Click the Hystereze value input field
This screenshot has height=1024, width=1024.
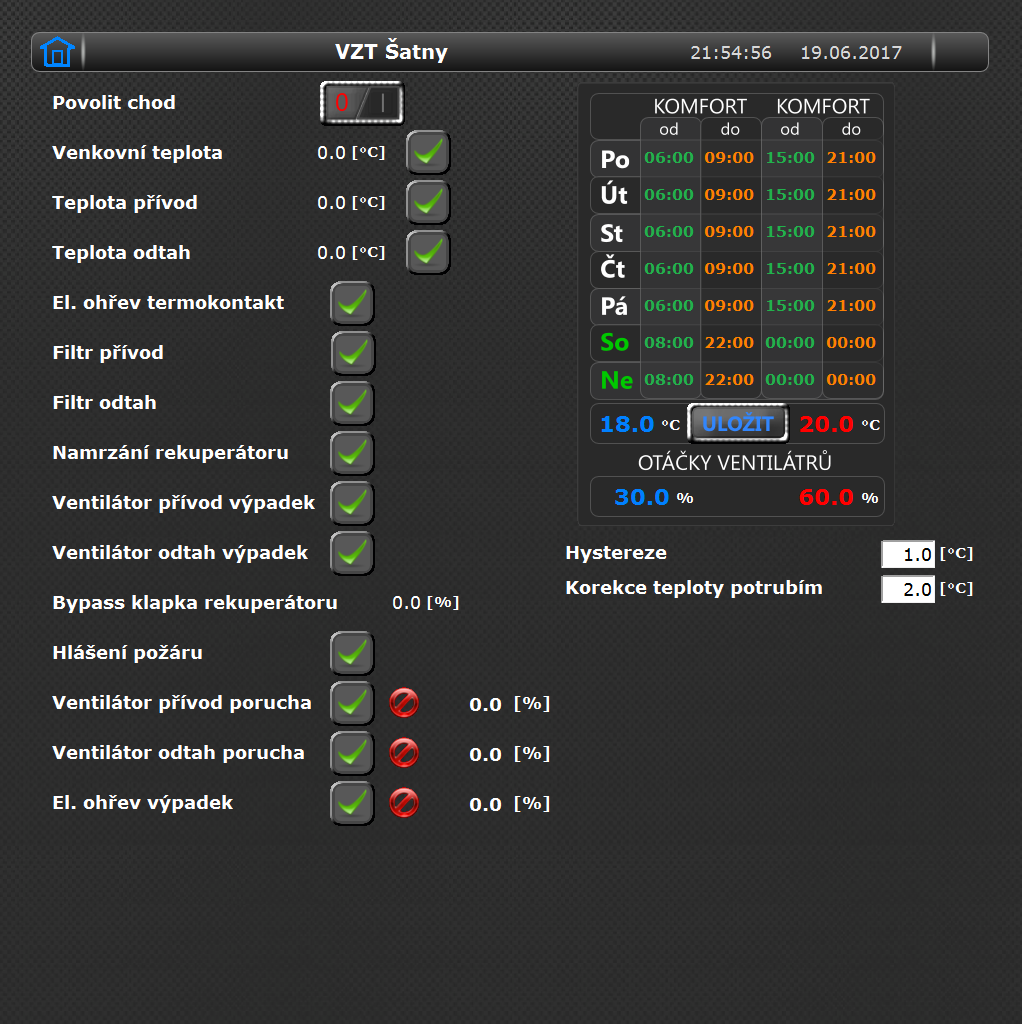point(908,554)
